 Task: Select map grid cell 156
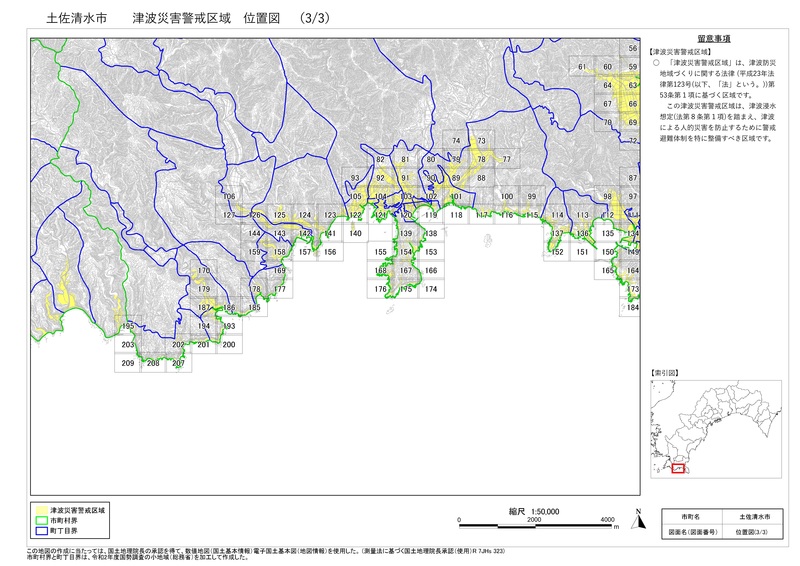[x=330, y=252]
